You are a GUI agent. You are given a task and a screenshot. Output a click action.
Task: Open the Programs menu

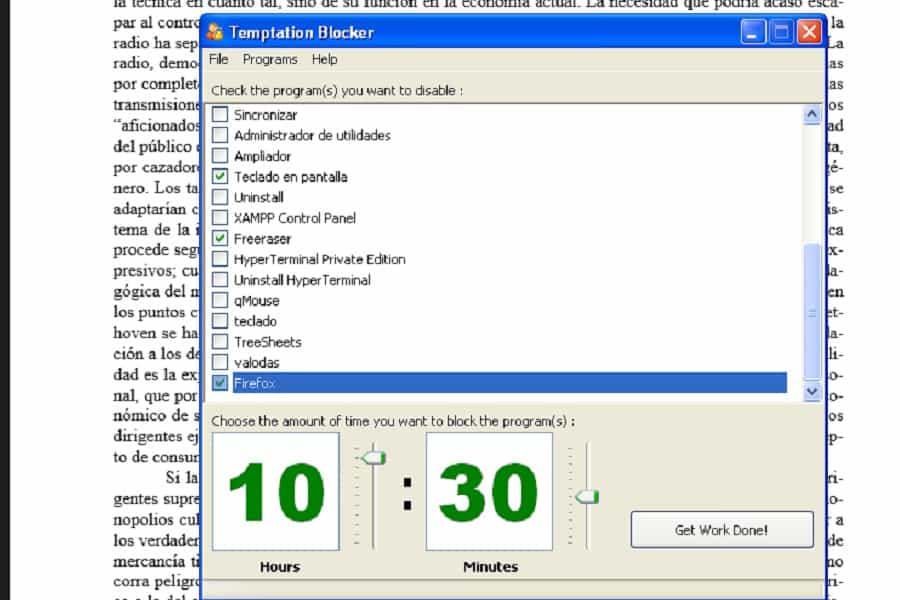270,59
